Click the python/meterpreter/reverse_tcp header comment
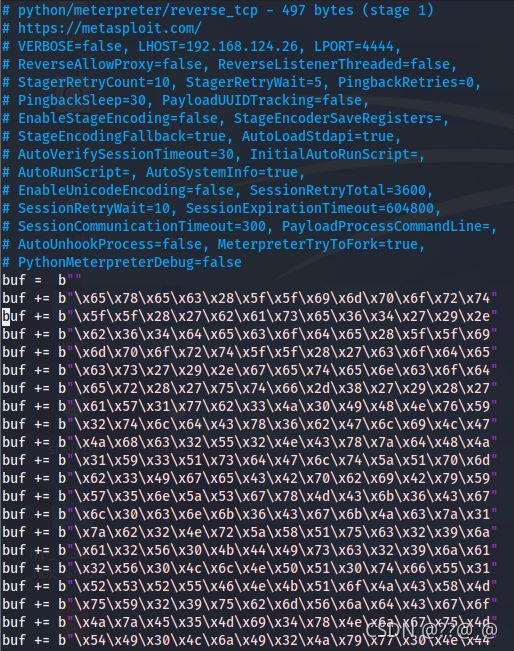The height and width of the screenshot is (651, 514). pos(218,10)
